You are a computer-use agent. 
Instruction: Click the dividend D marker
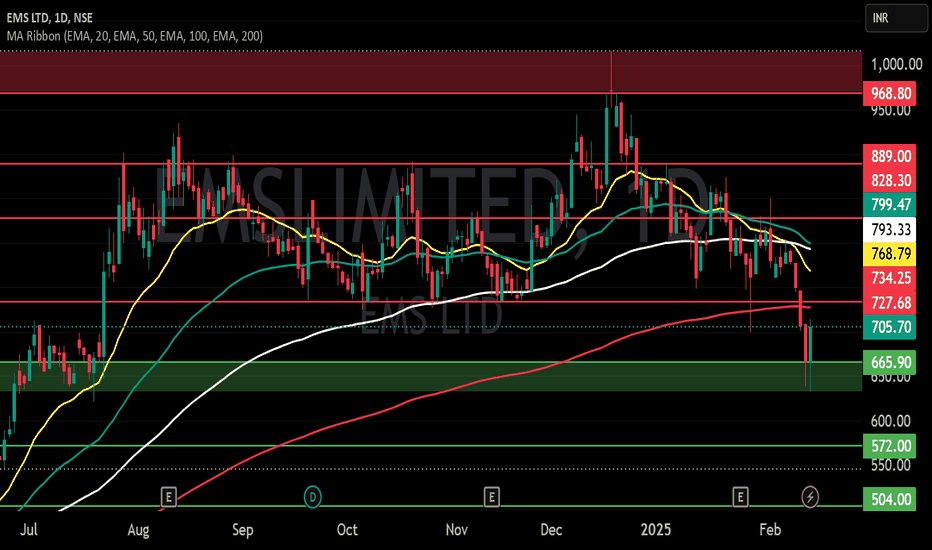tap(313, 496)
